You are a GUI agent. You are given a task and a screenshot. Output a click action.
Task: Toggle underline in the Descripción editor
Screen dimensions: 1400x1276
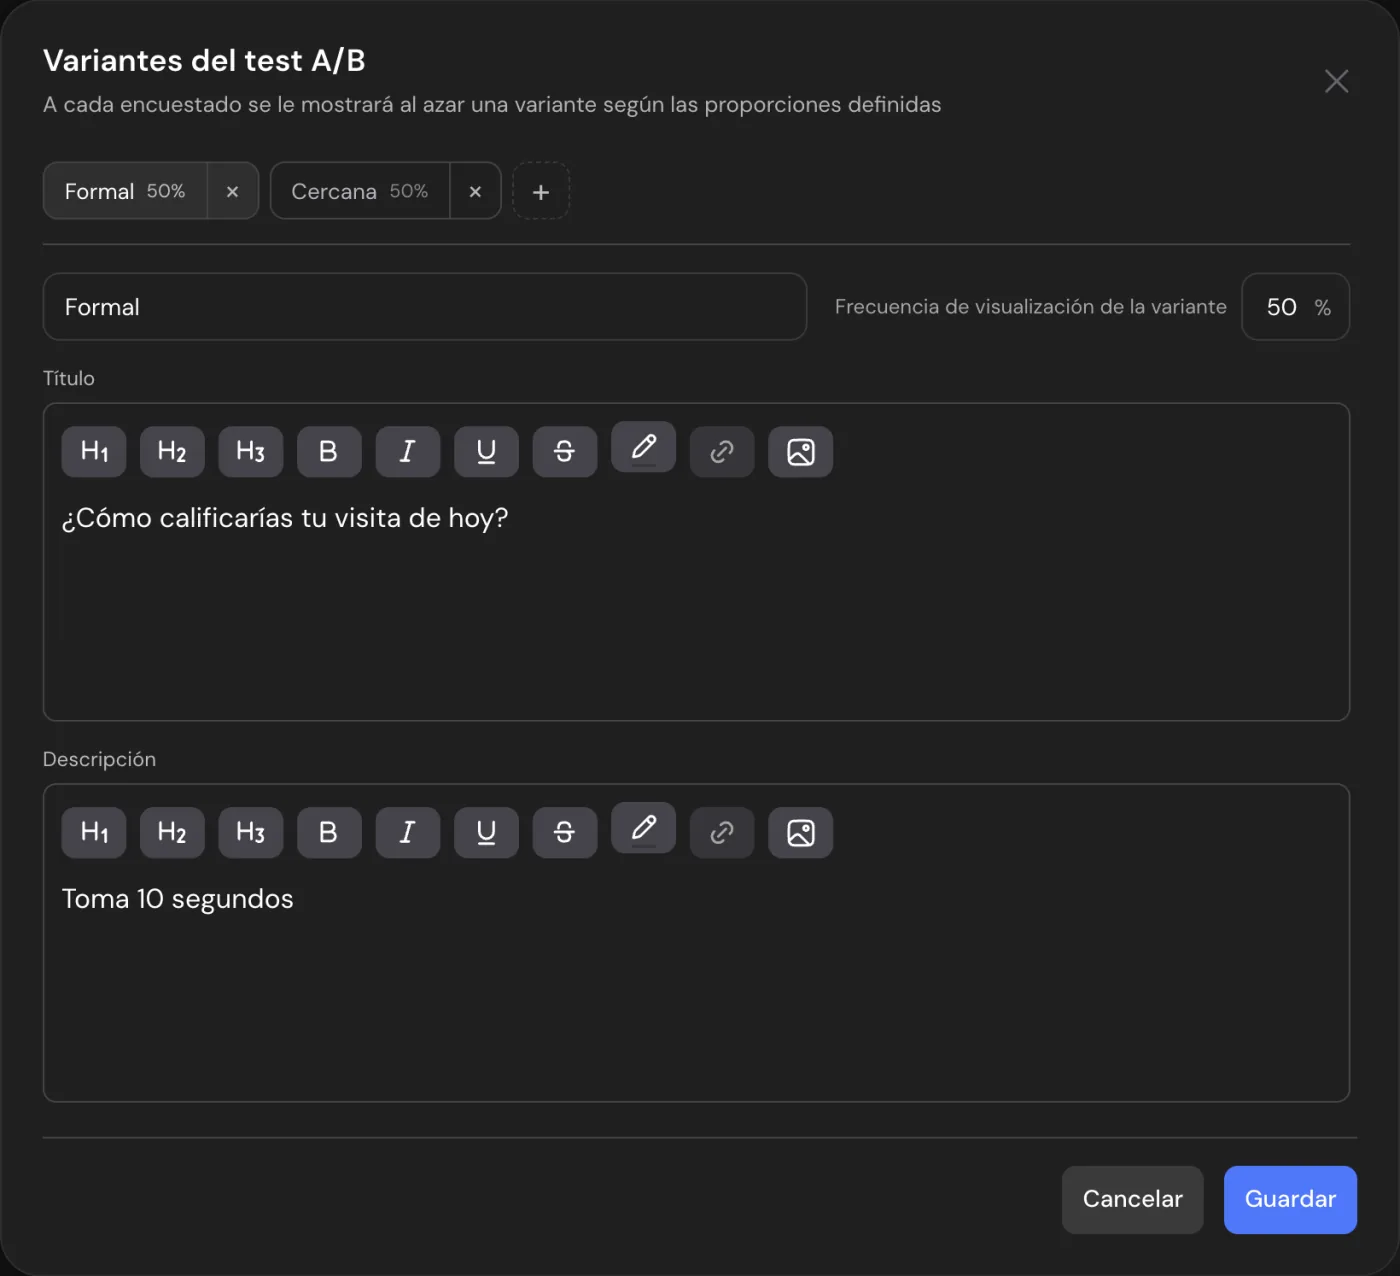click(486, 833)
